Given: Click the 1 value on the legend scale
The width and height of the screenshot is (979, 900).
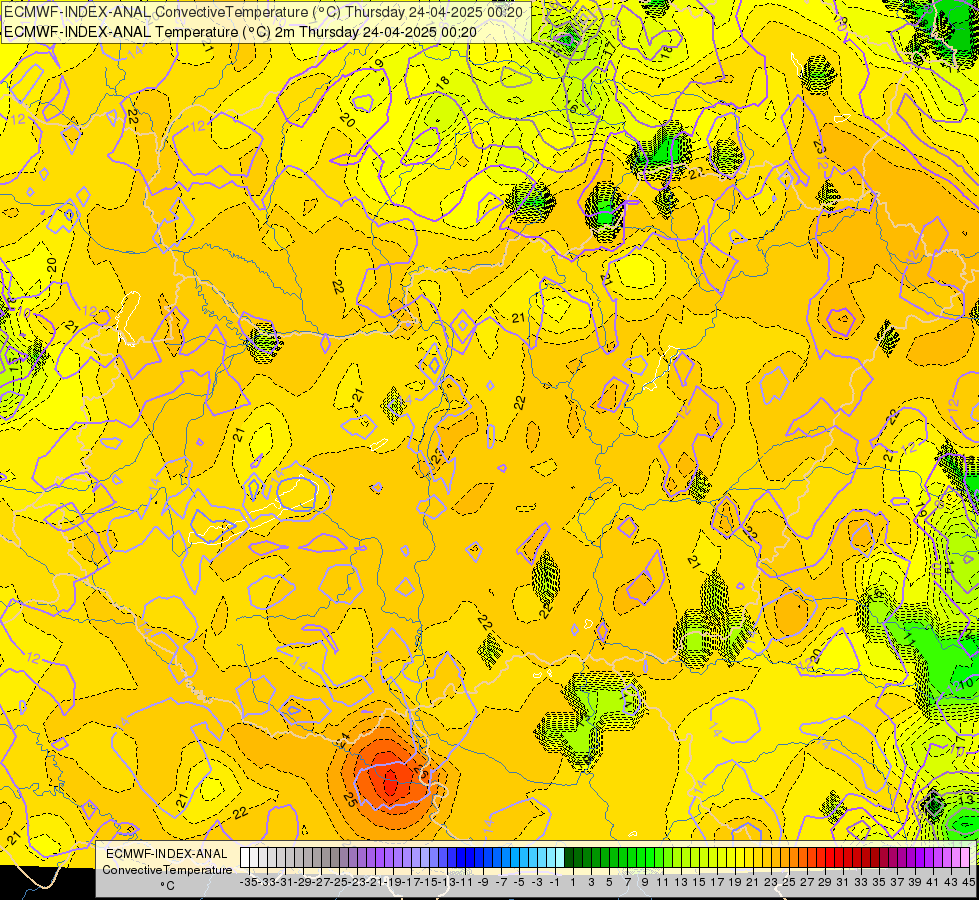Looking at the screenshot, I should pyautogui.click(x=573, y=882).
